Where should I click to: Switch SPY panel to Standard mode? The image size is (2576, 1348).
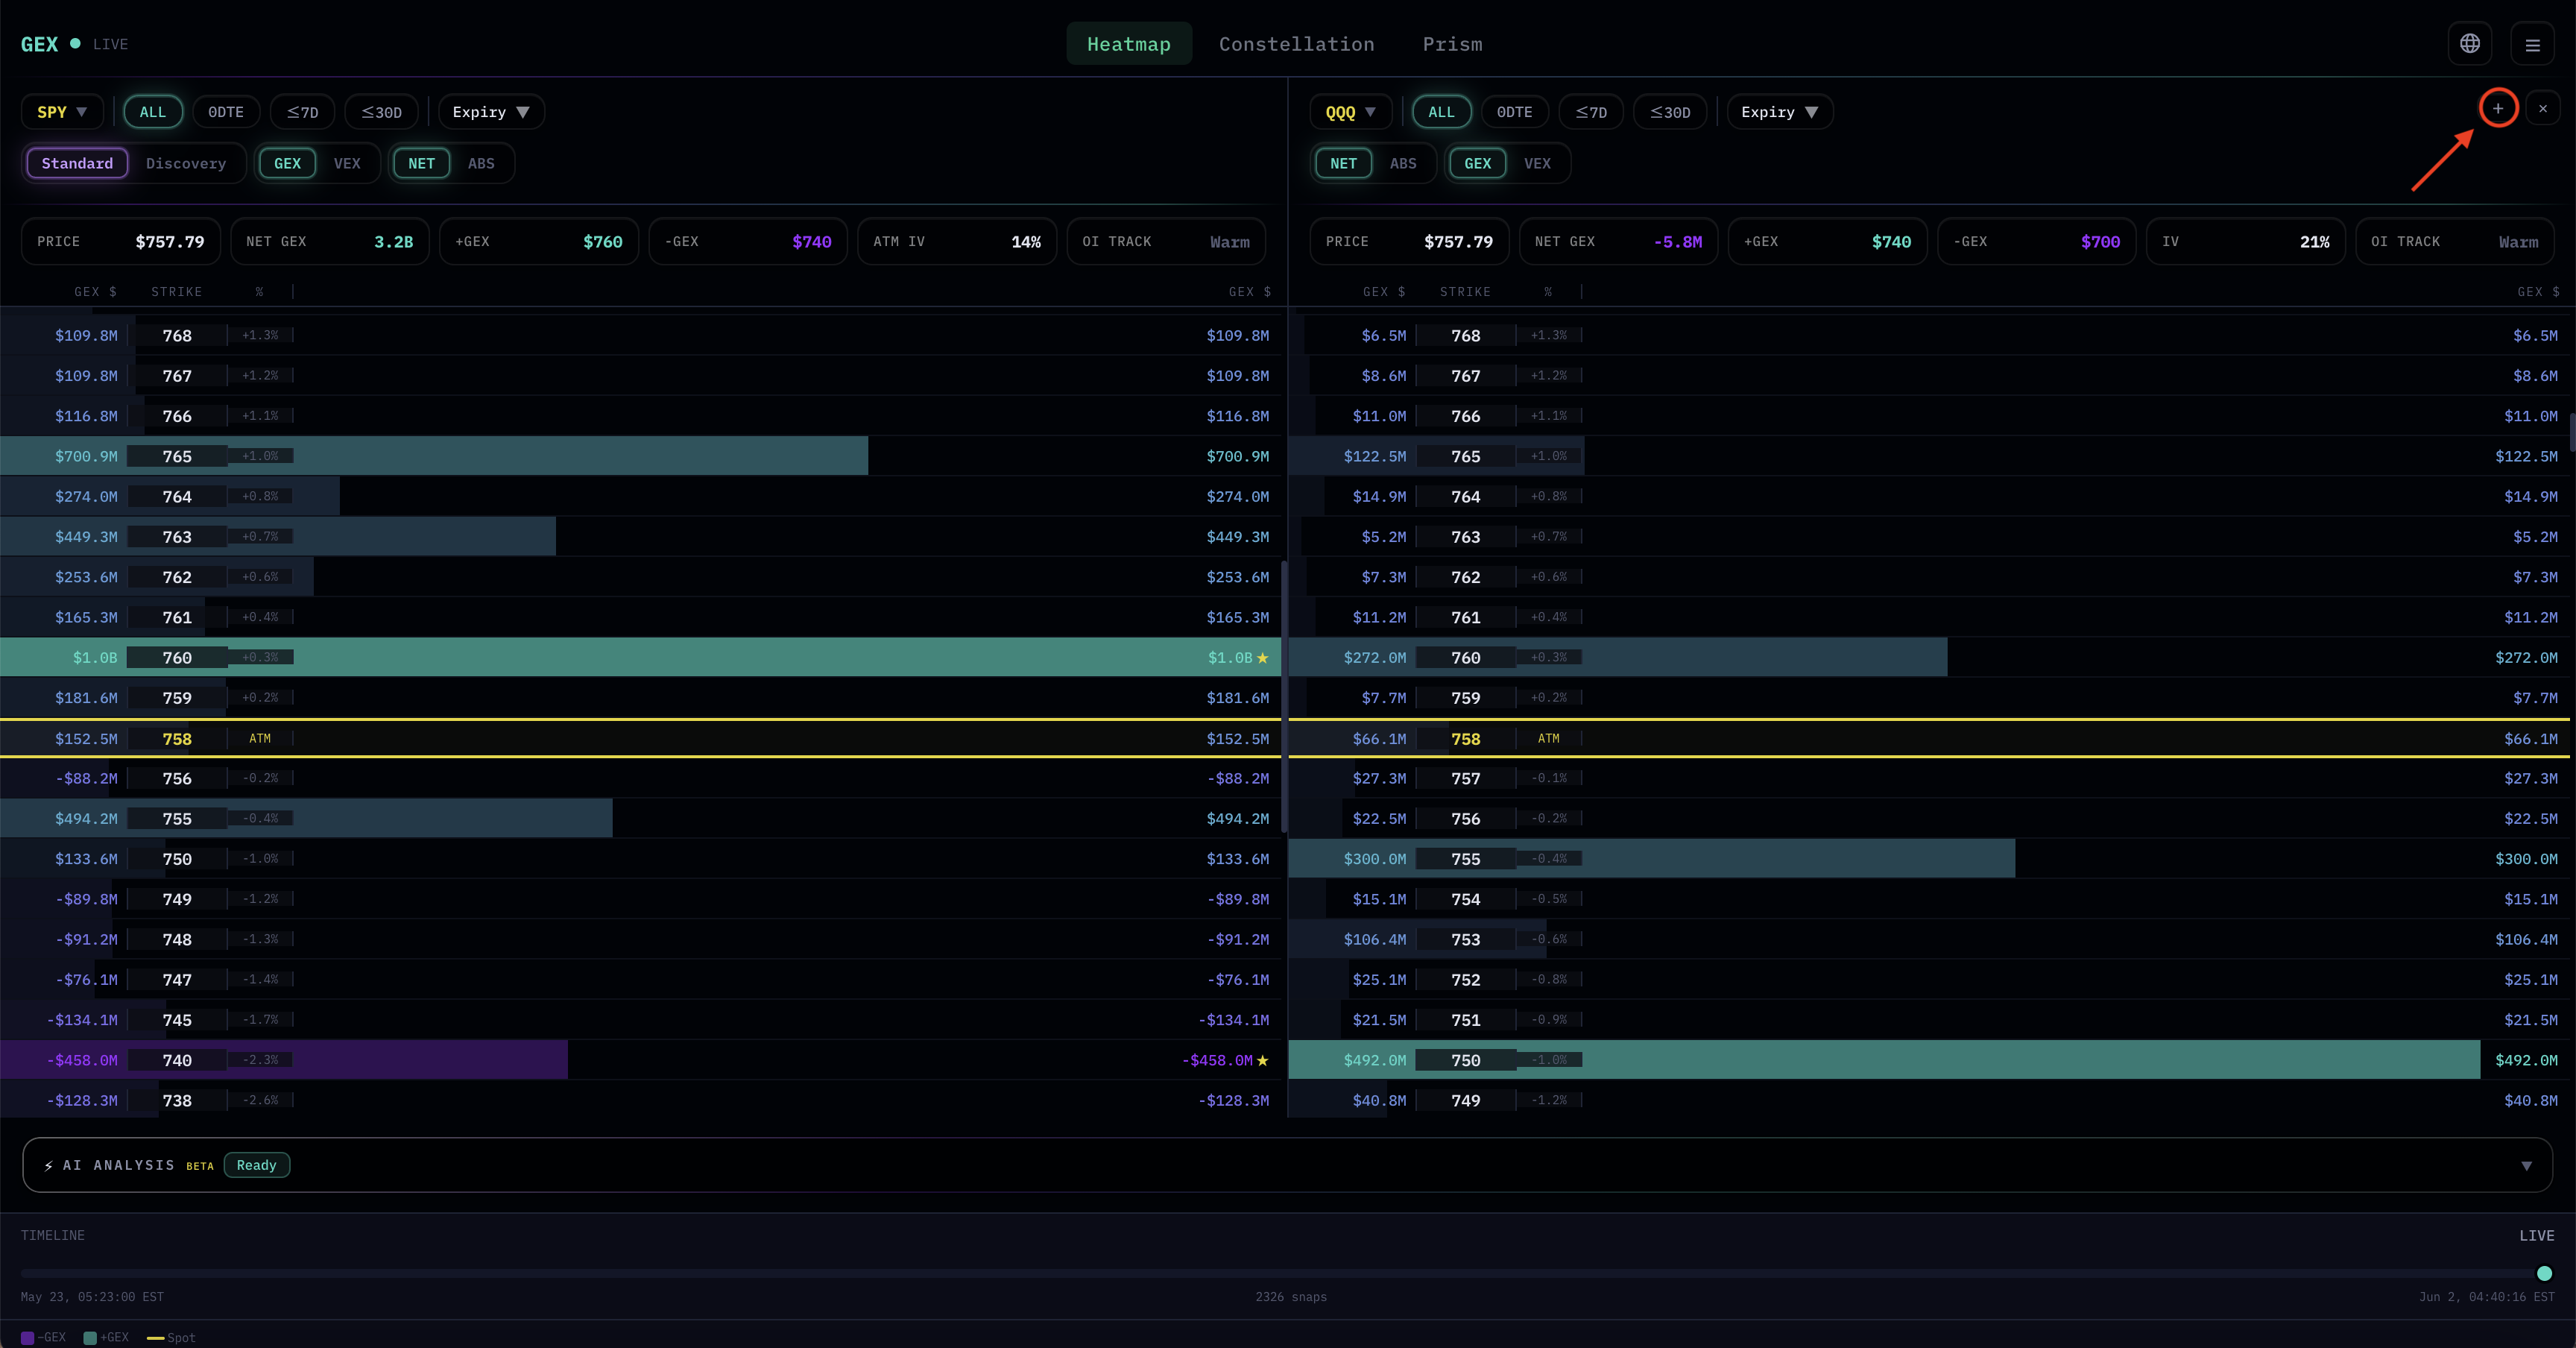click(77, 163)
